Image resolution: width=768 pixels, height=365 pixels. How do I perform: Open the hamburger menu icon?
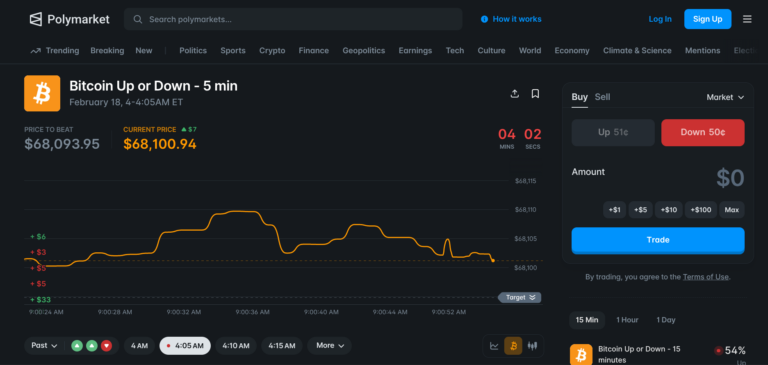coord(747,19)
